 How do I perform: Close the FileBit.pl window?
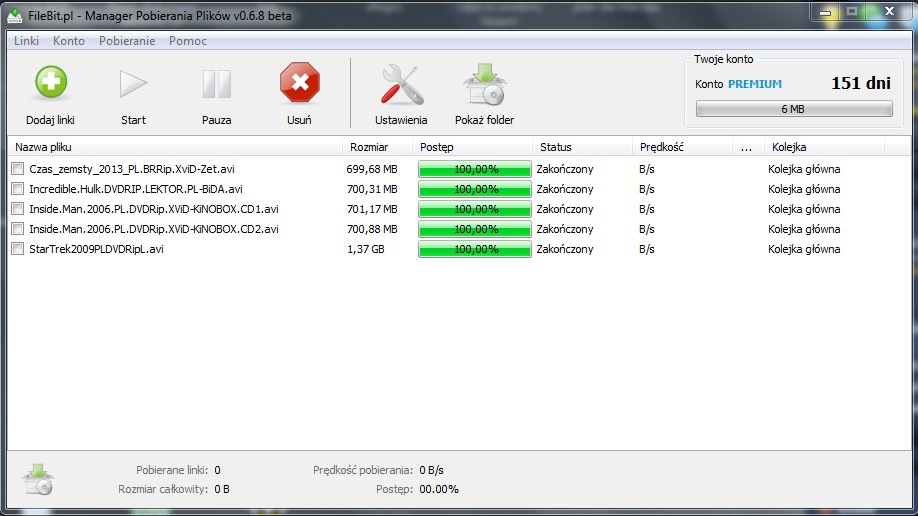pyautogui.click(x=889, y=12)
